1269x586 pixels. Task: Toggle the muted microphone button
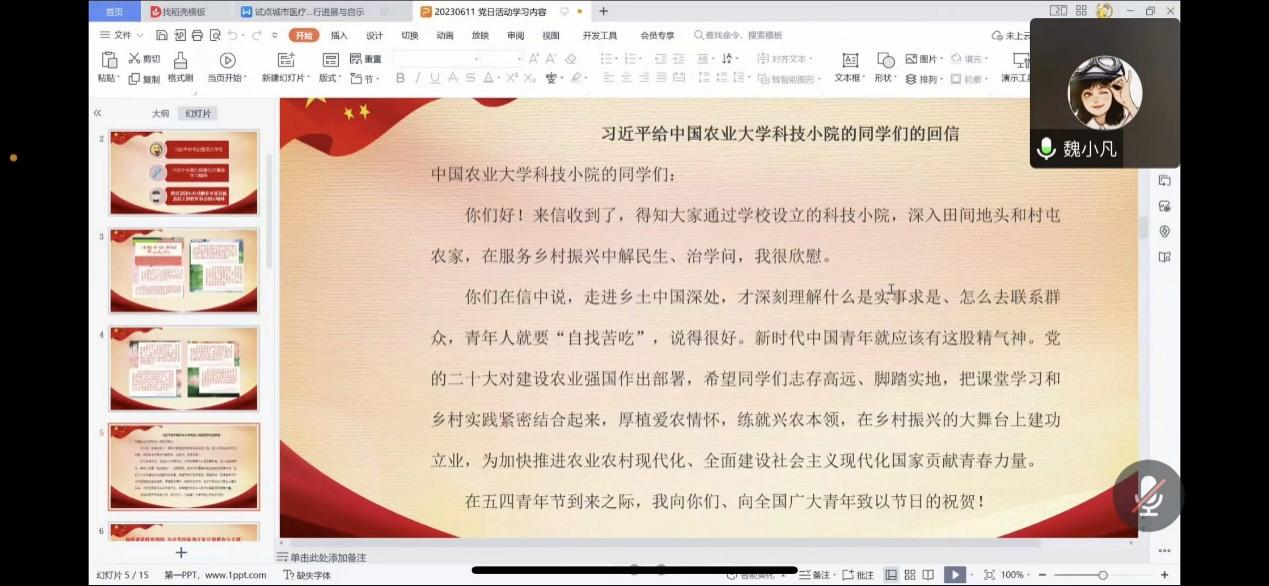1147,496
